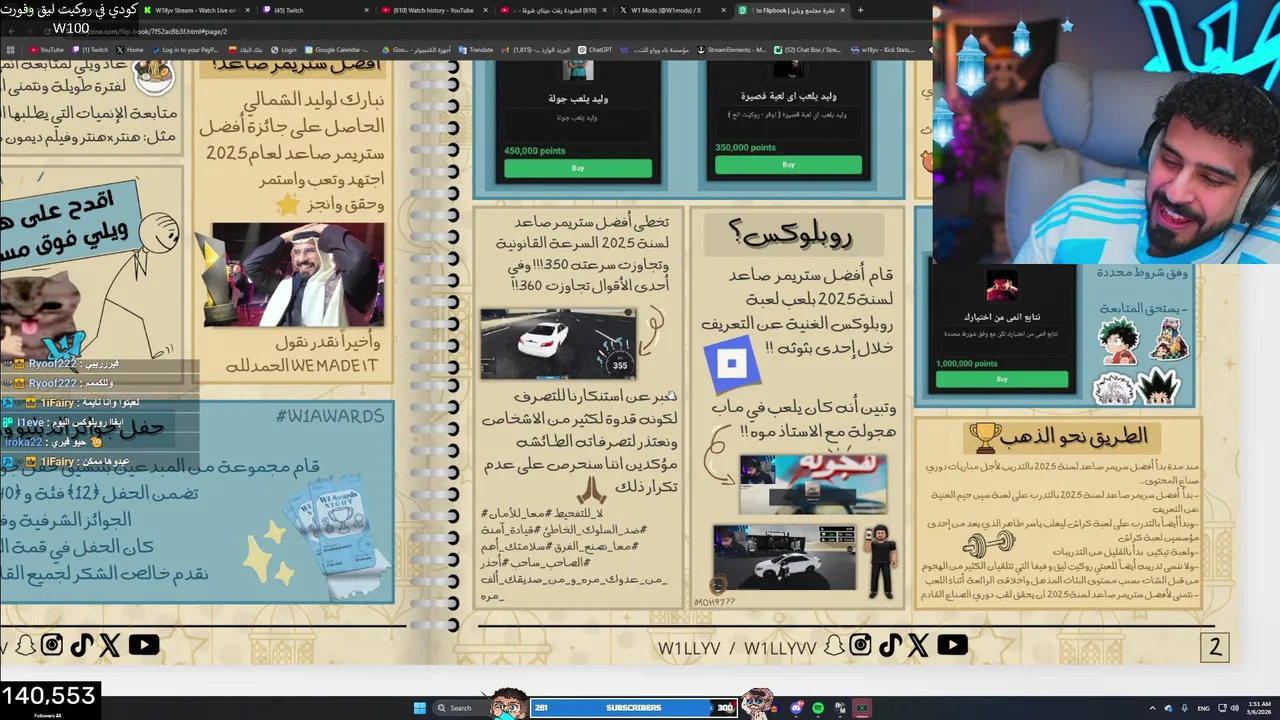Open the ENG language selector
1280x720 pixels.
pos(1203,708)
